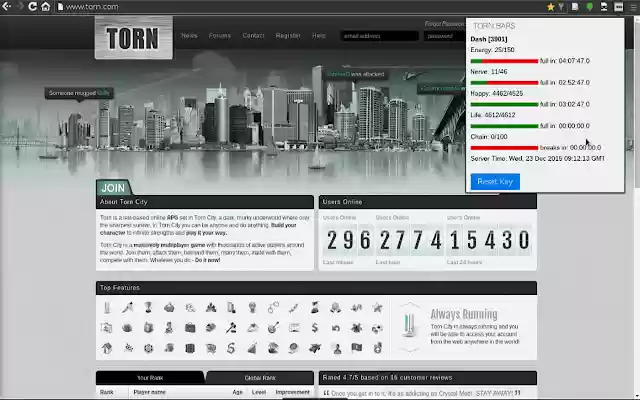Click the gavel icon in Top Features

(231, 328)
